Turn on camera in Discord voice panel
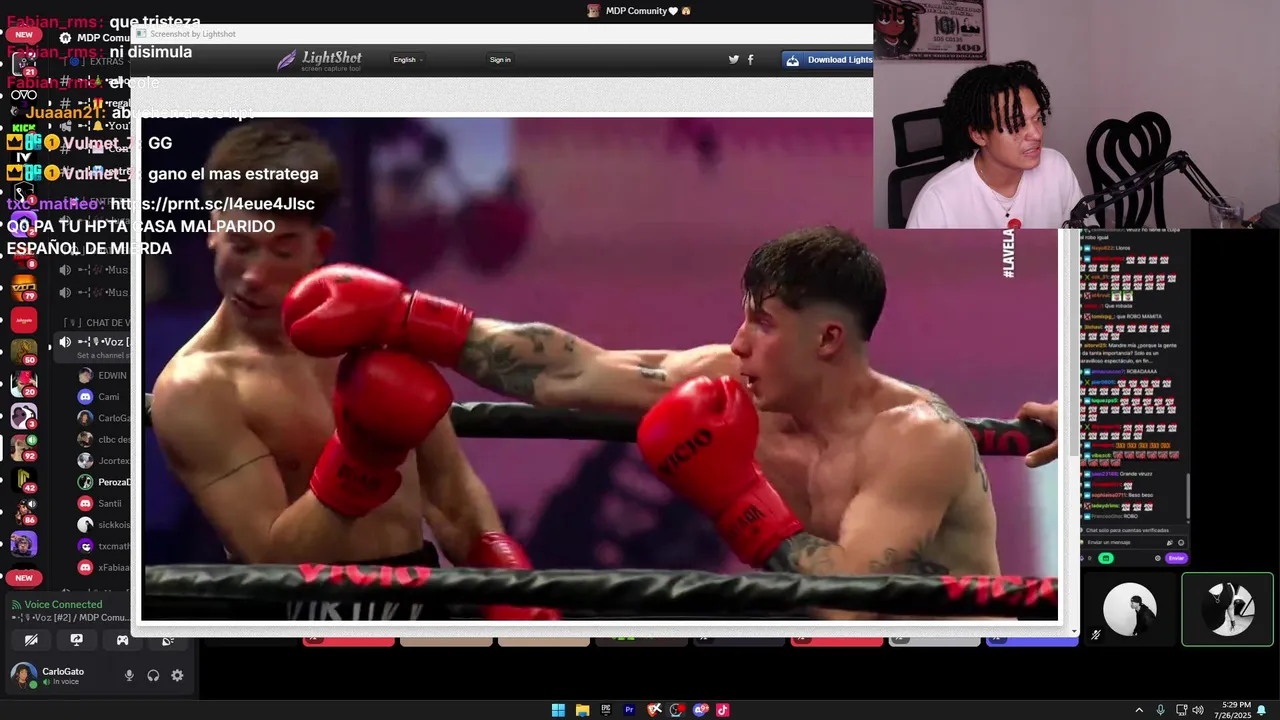Image resolution: width=1280 pixels, height=720 pixels. [x=31, y=640]
